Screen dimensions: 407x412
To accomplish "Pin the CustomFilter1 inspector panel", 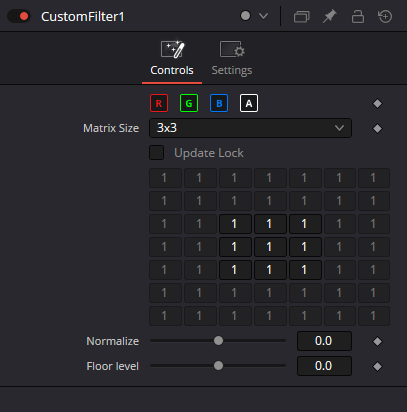I will 329,16.
